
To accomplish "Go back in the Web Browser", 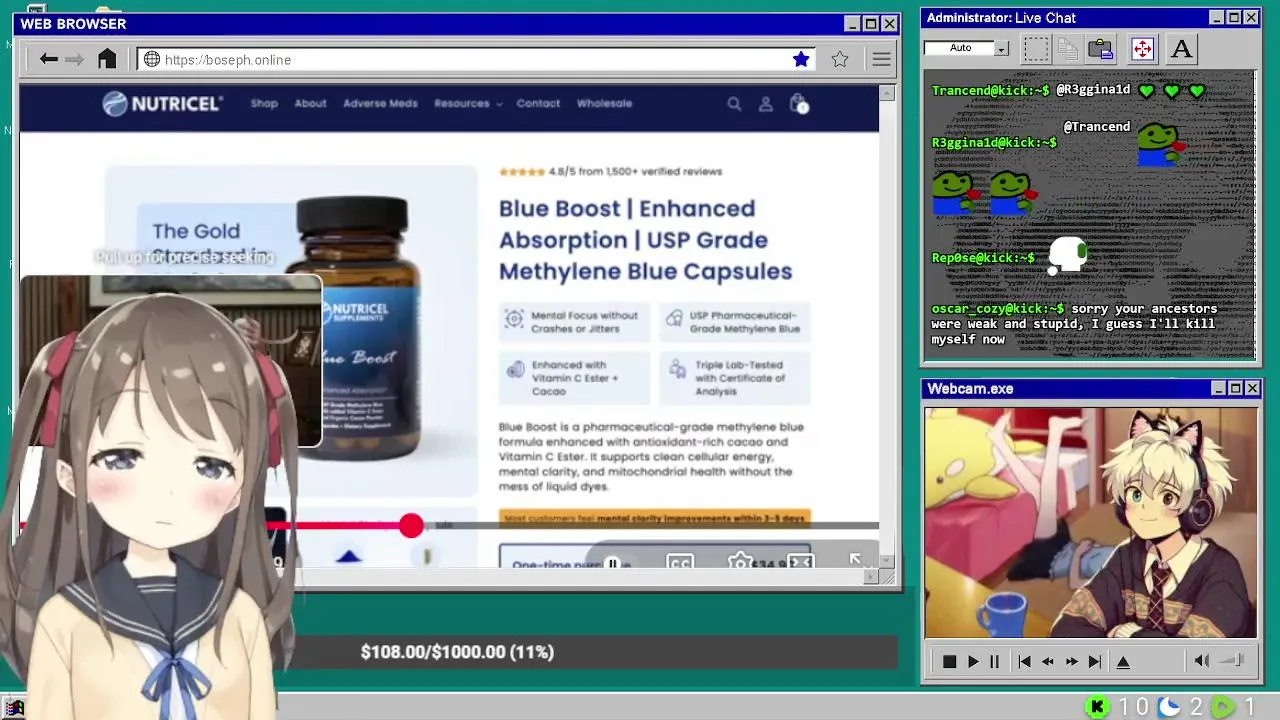I will [x=49, y=60].
